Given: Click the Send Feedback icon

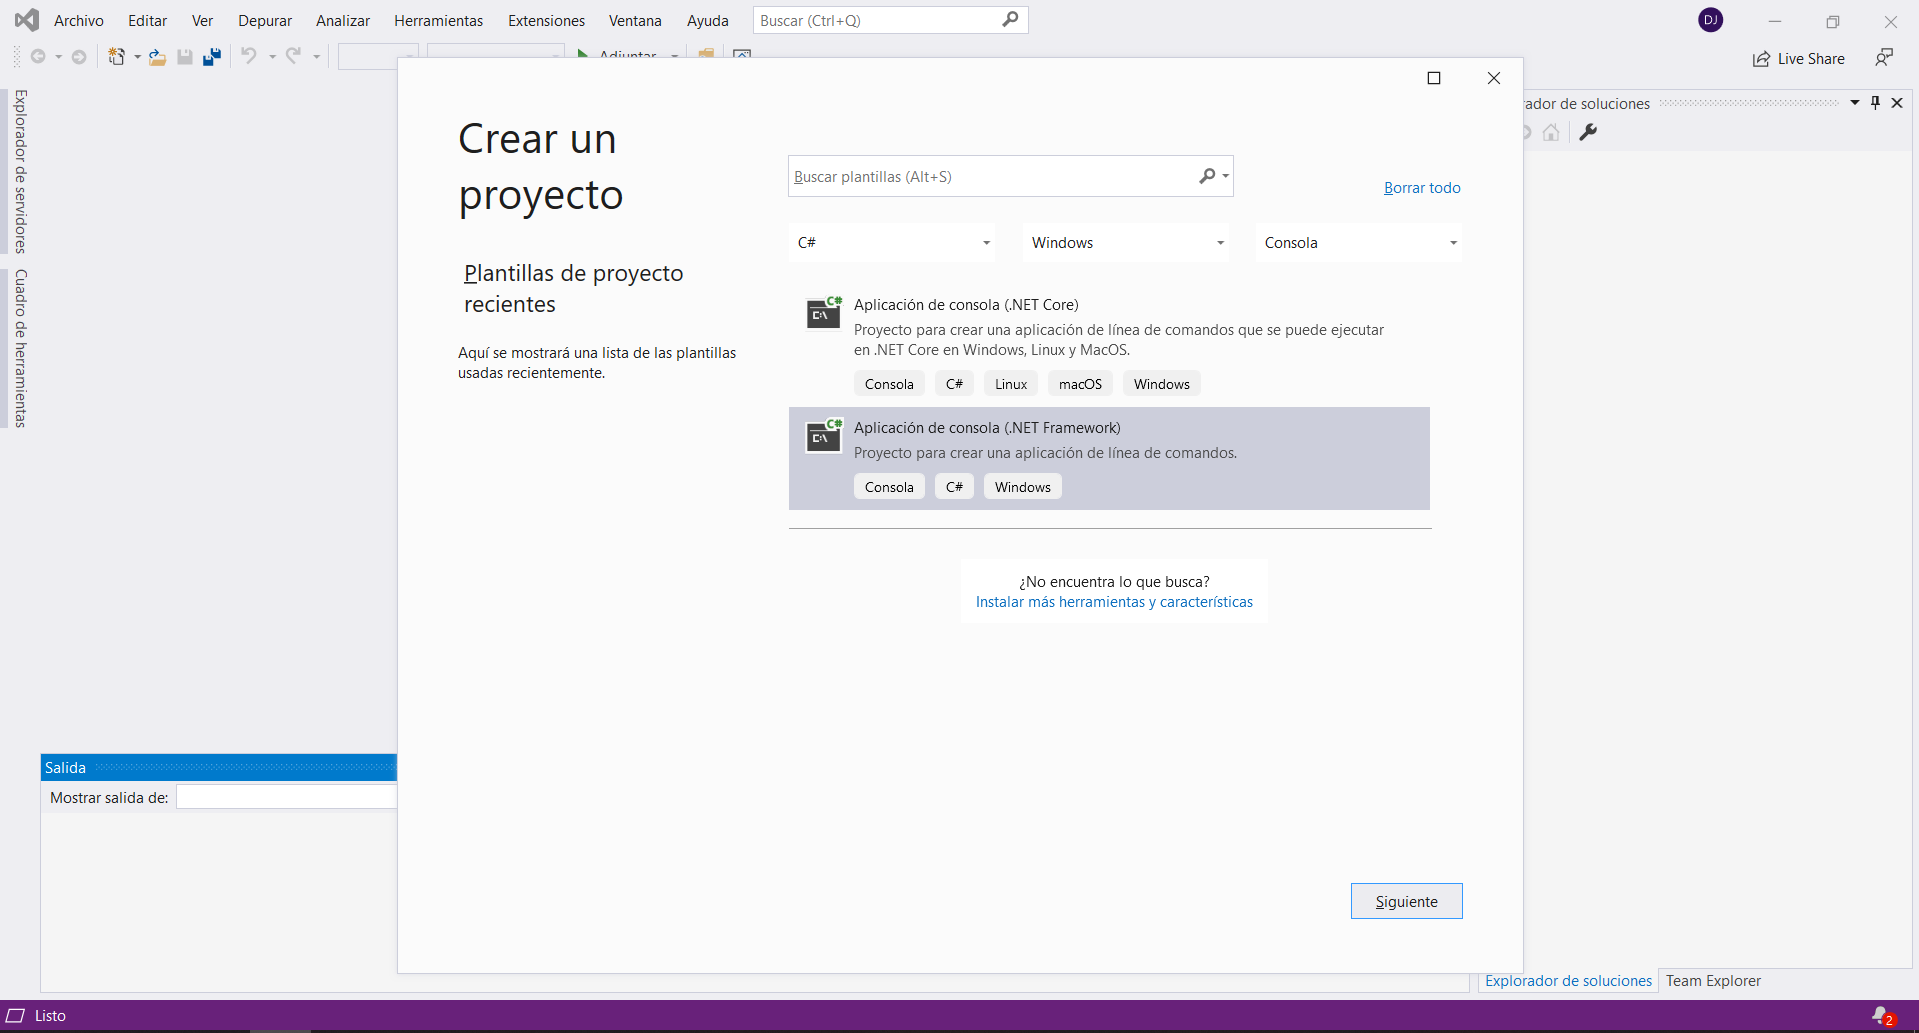Looking at the screenshot, I should coord(1884,58).
